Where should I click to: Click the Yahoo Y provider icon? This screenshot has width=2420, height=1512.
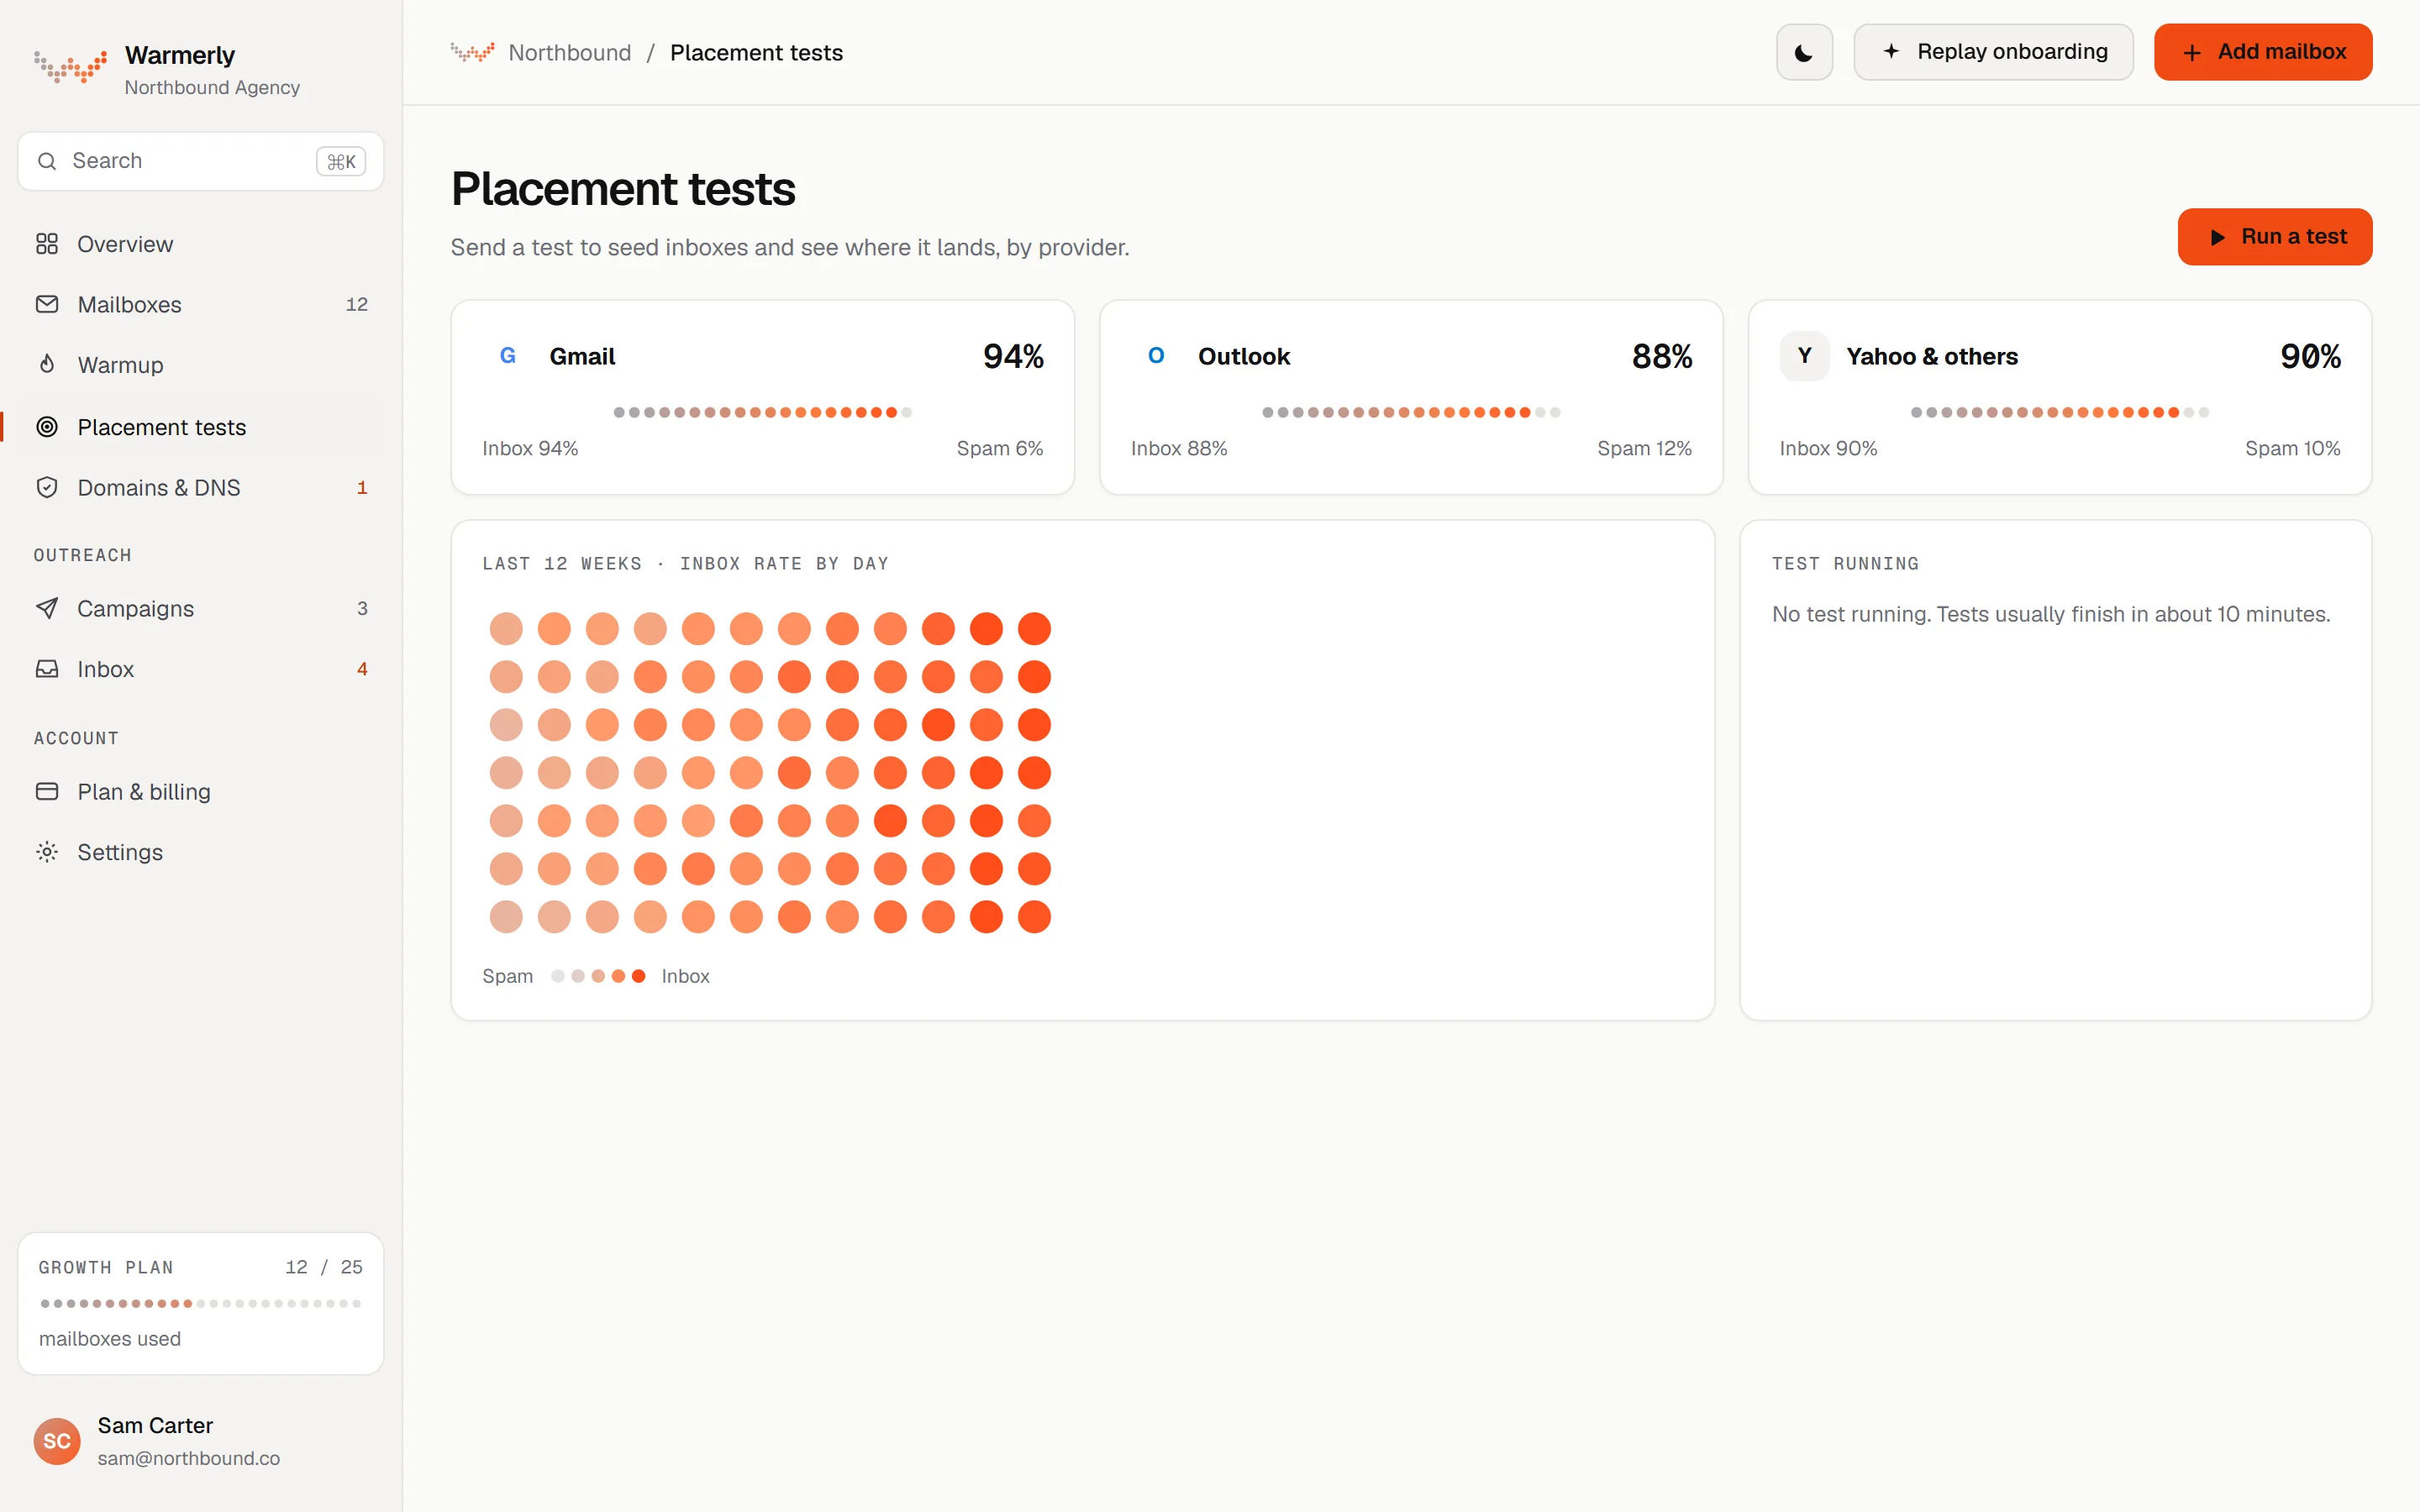(x=1805, y=356)
